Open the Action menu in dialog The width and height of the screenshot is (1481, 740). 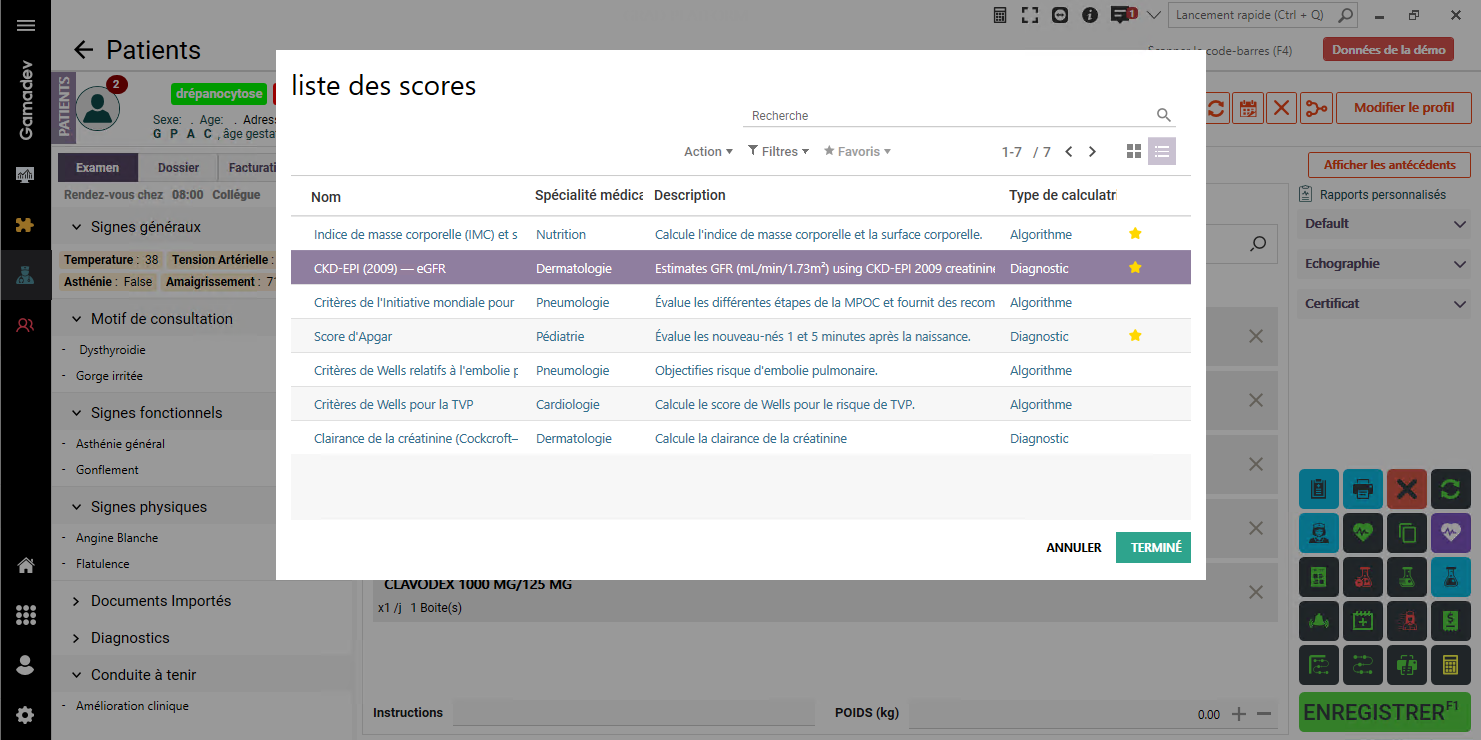point(708,152)
